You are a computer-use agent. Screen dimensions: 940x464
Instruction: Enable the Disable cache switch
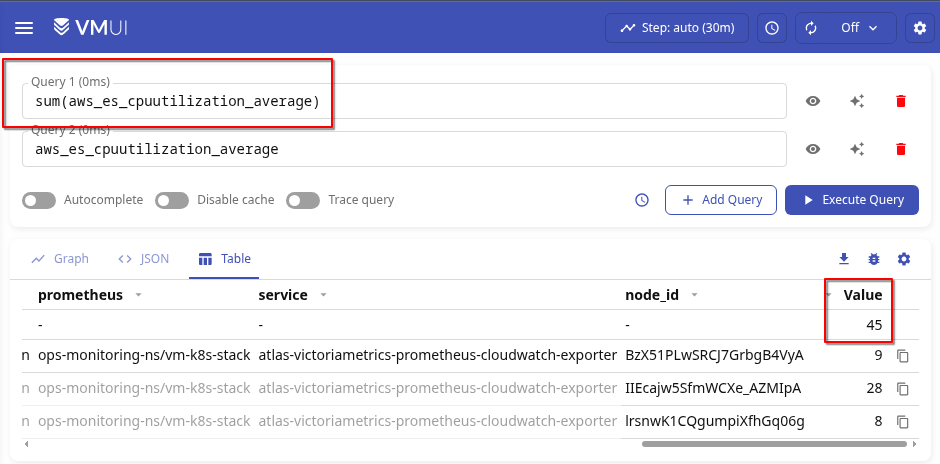172,200
